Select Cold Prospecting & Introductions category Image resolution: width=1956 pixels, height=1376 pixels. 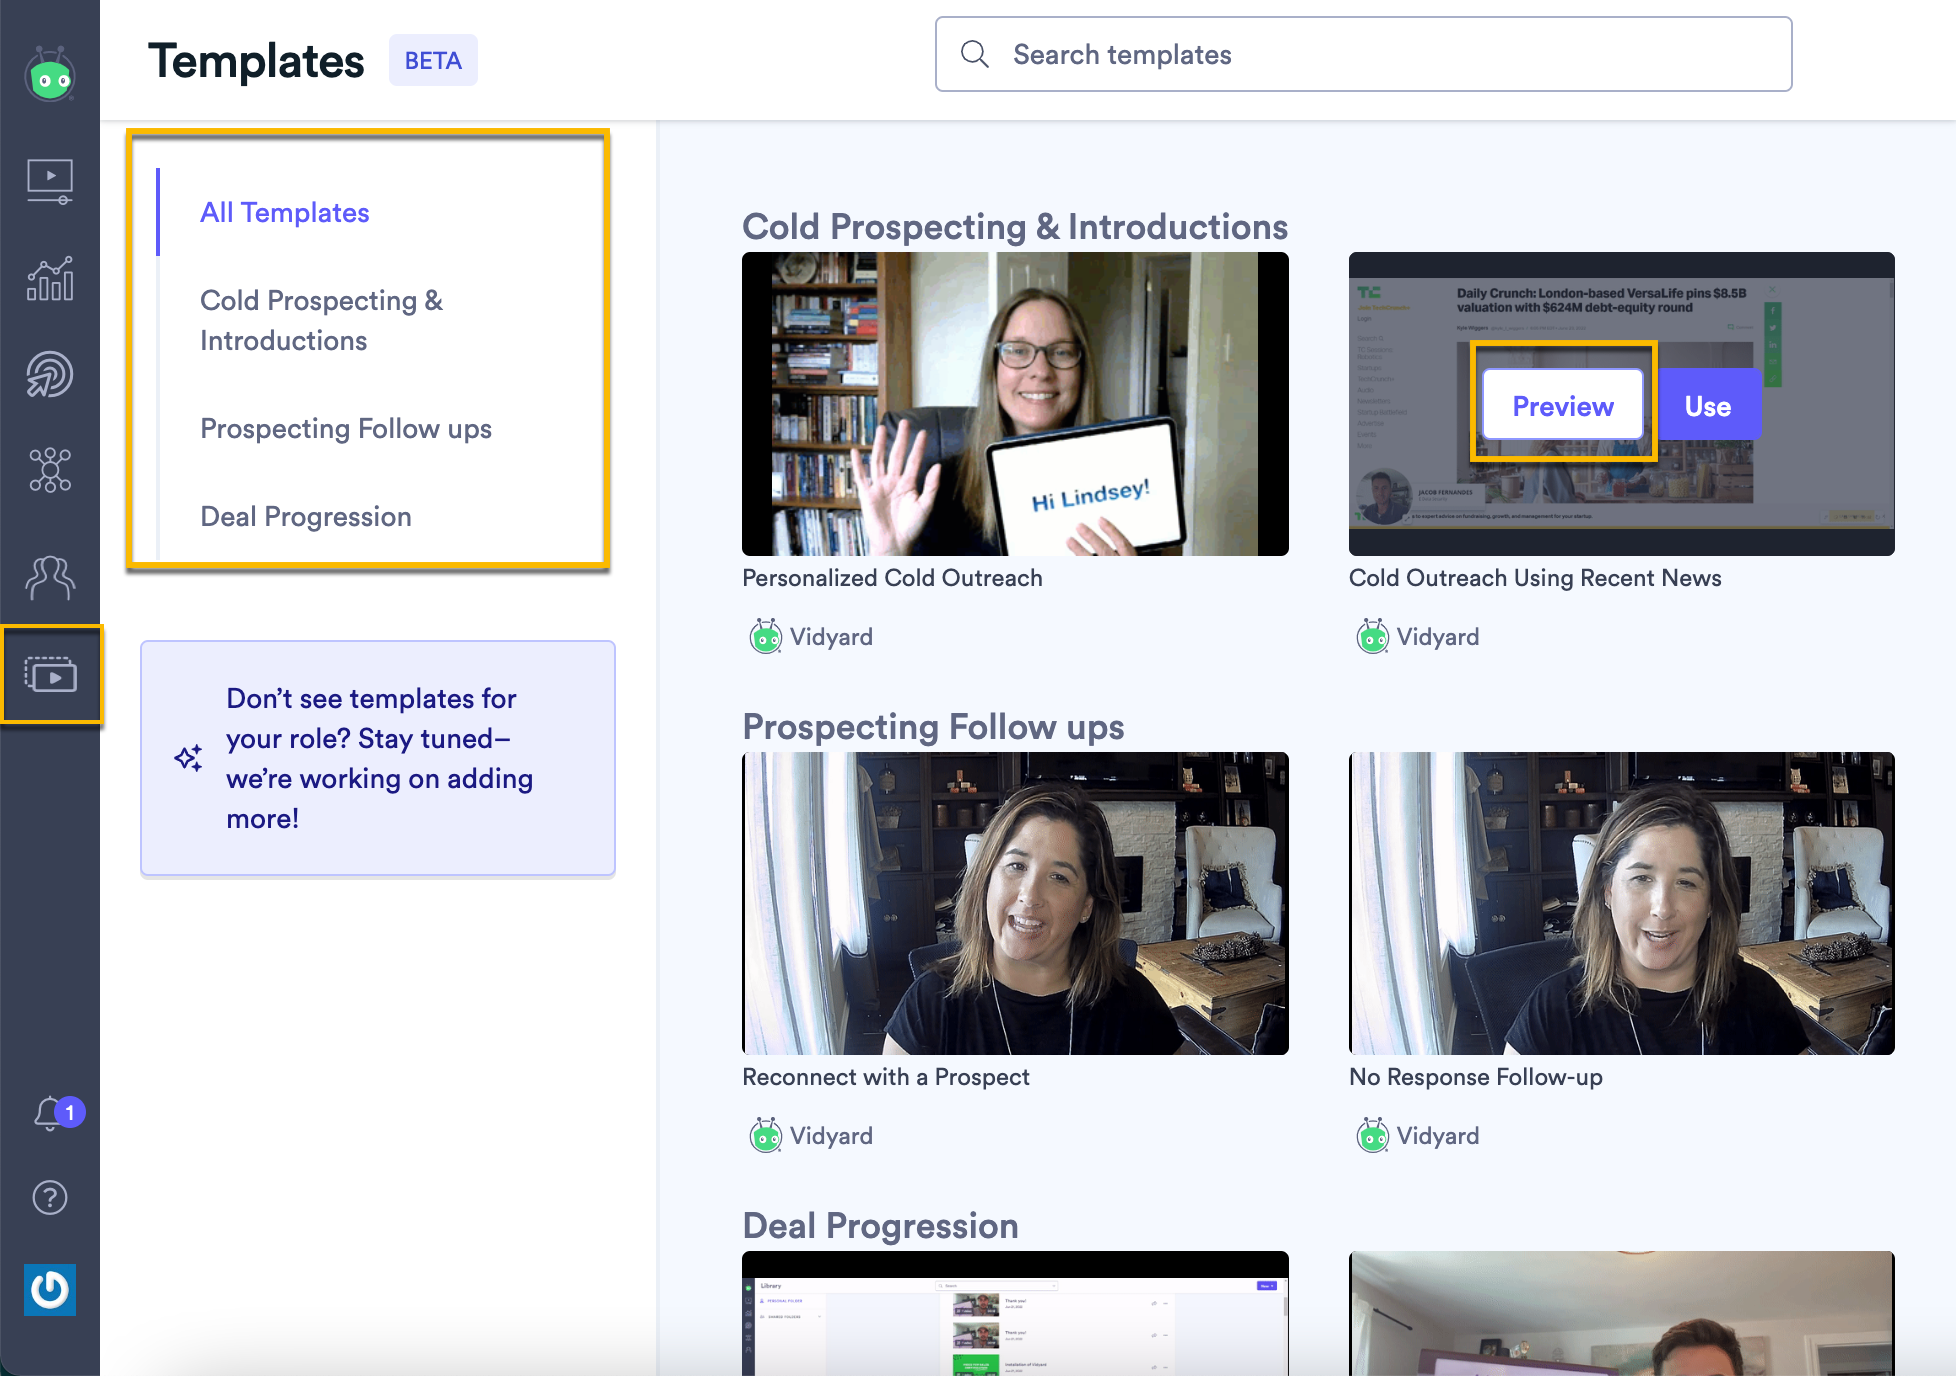[321, 320]
